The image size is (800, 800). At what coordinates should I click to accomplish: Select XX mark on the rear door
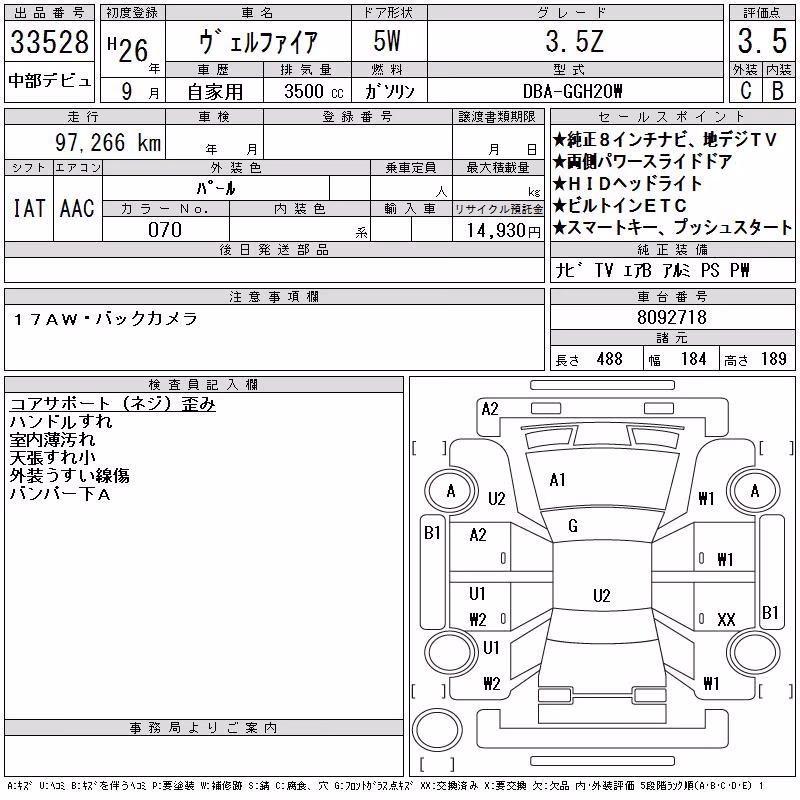[x=726, y=619]
